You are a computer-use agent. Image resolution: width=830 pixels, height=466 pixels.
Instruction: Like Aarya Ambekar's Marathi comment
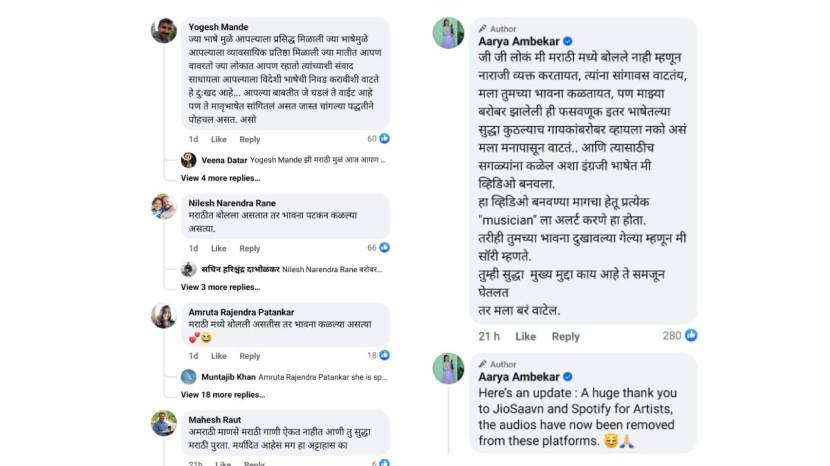[x=525, y=336]
